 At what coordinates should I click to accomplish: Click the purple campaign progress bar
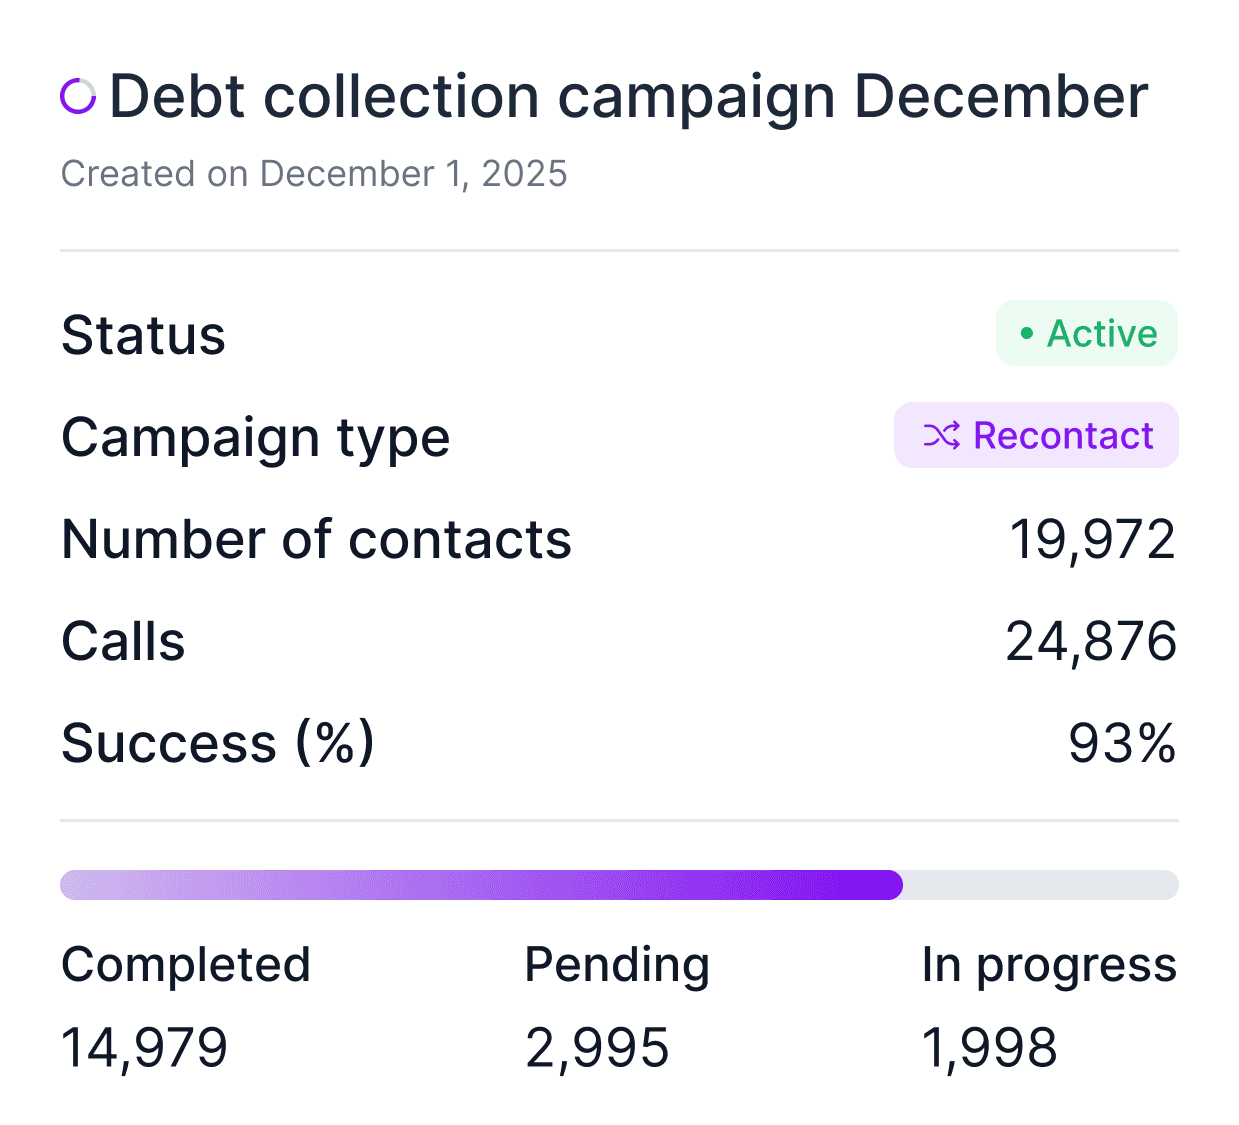click(480, 885)
